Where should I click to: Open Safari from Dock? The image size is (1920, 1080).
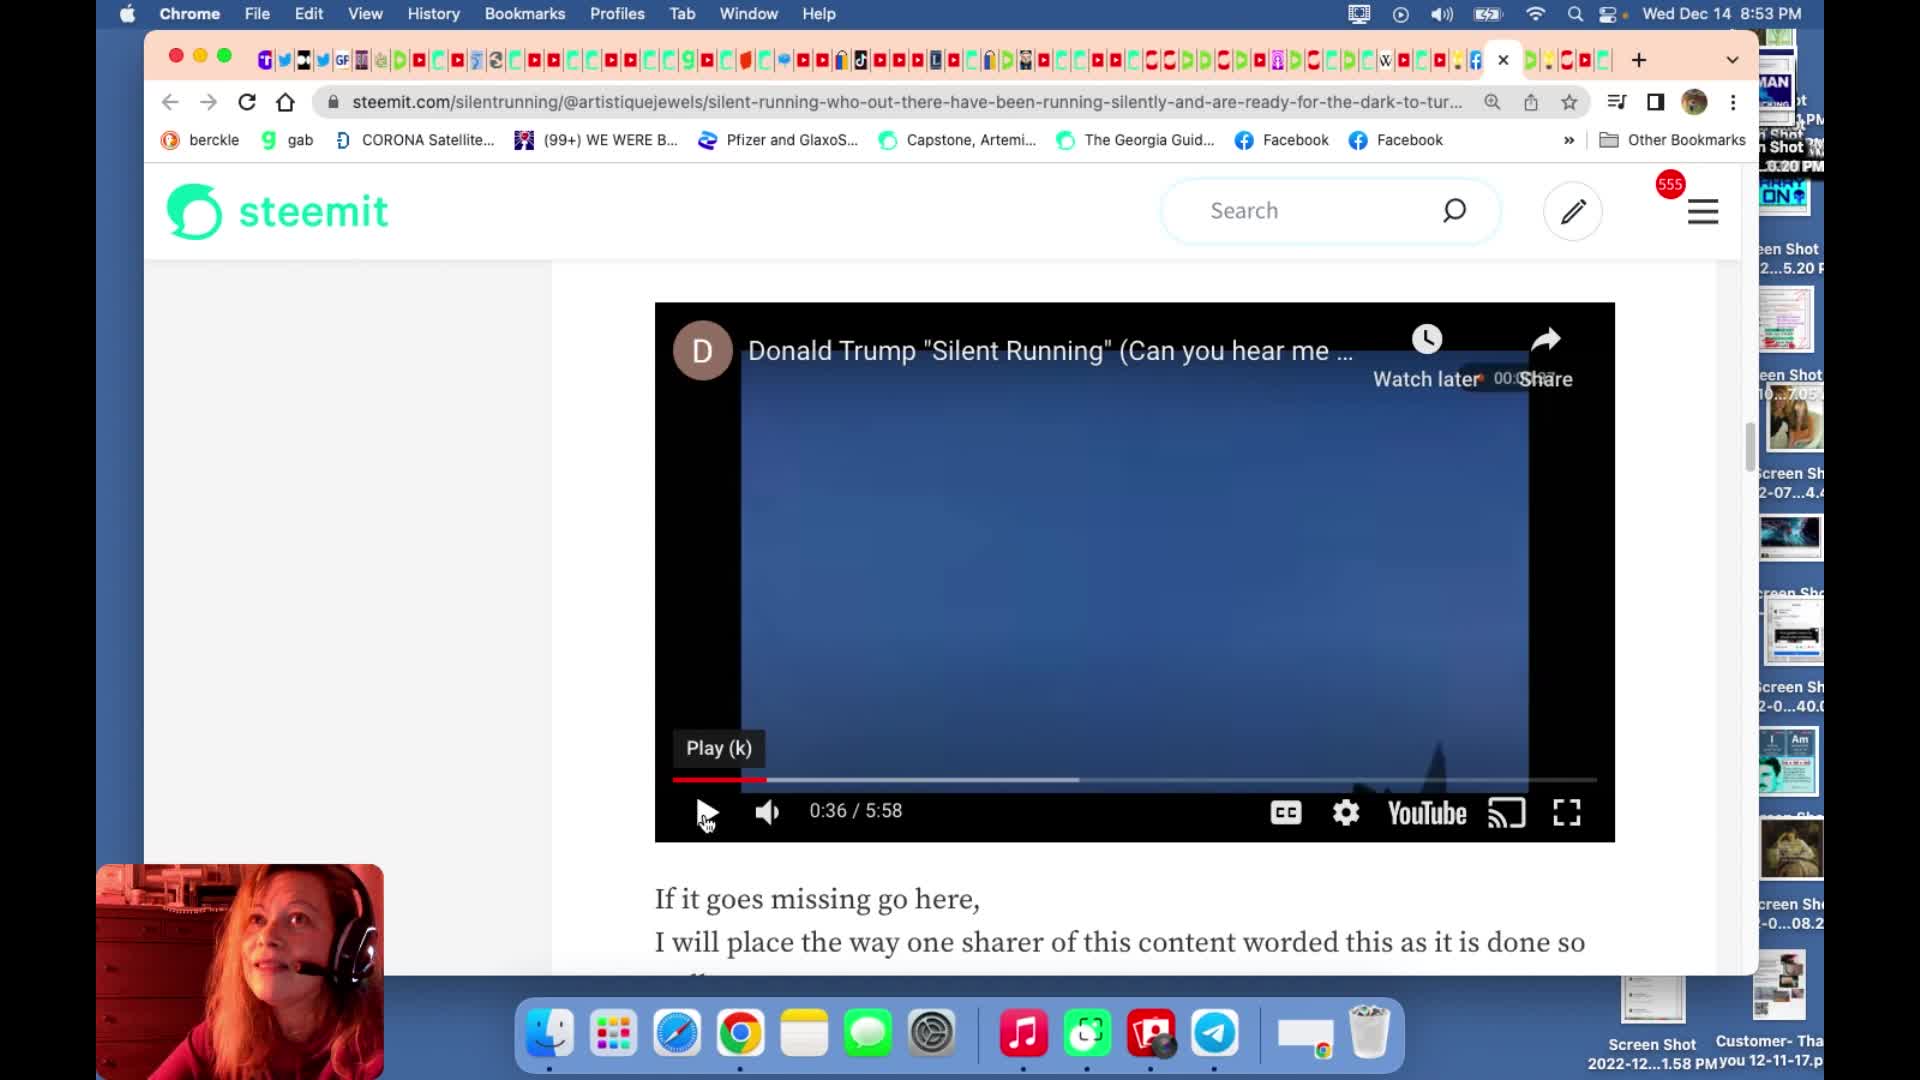pyautogui.click(x=677, y=1033)
